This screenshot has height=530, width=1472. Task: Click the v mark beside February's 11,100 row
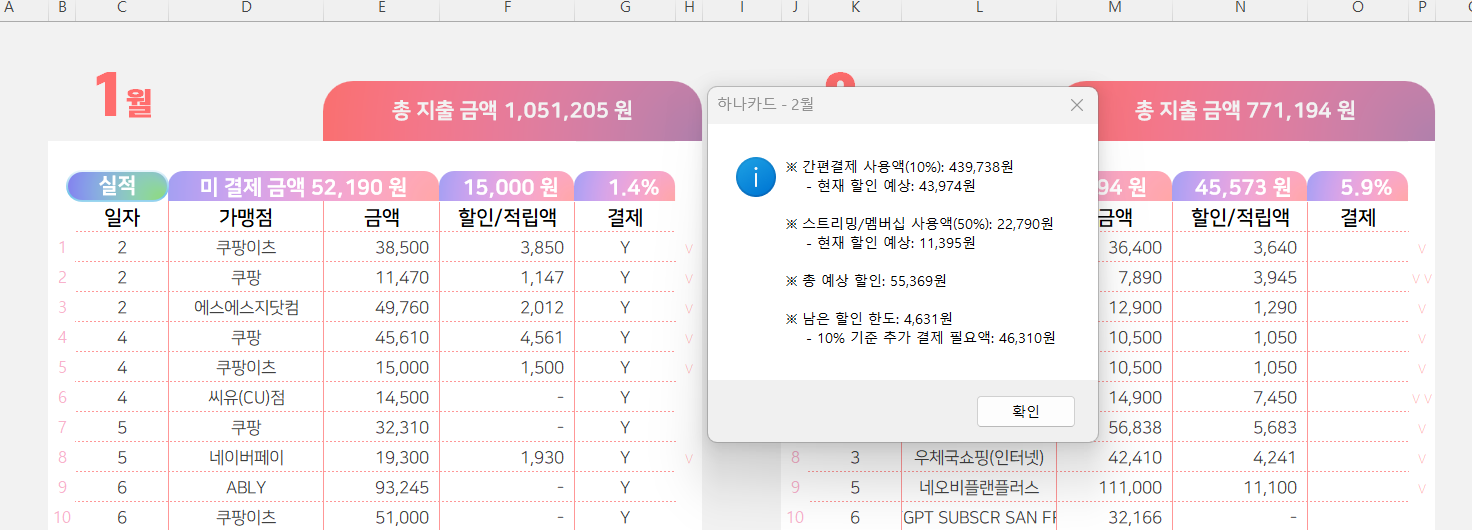[x=1421, y=488]
